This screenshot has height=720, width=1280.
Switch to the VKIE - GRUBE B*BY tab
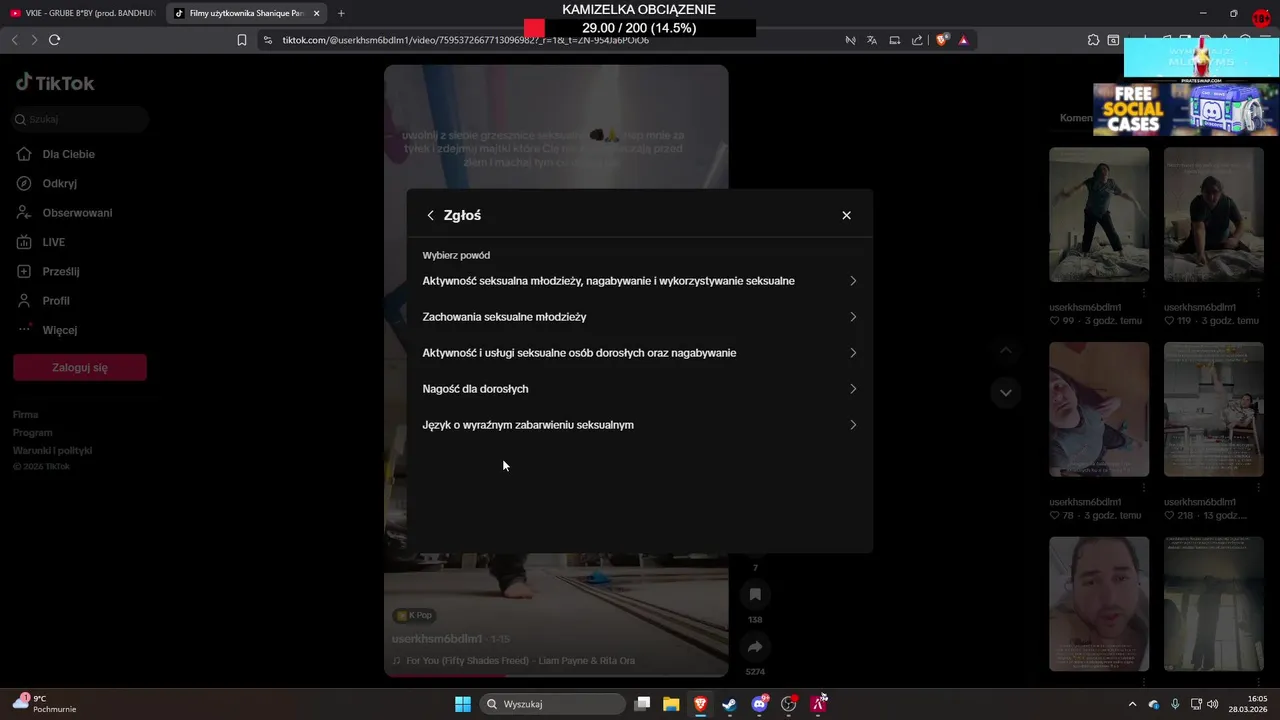click(82, 13)
